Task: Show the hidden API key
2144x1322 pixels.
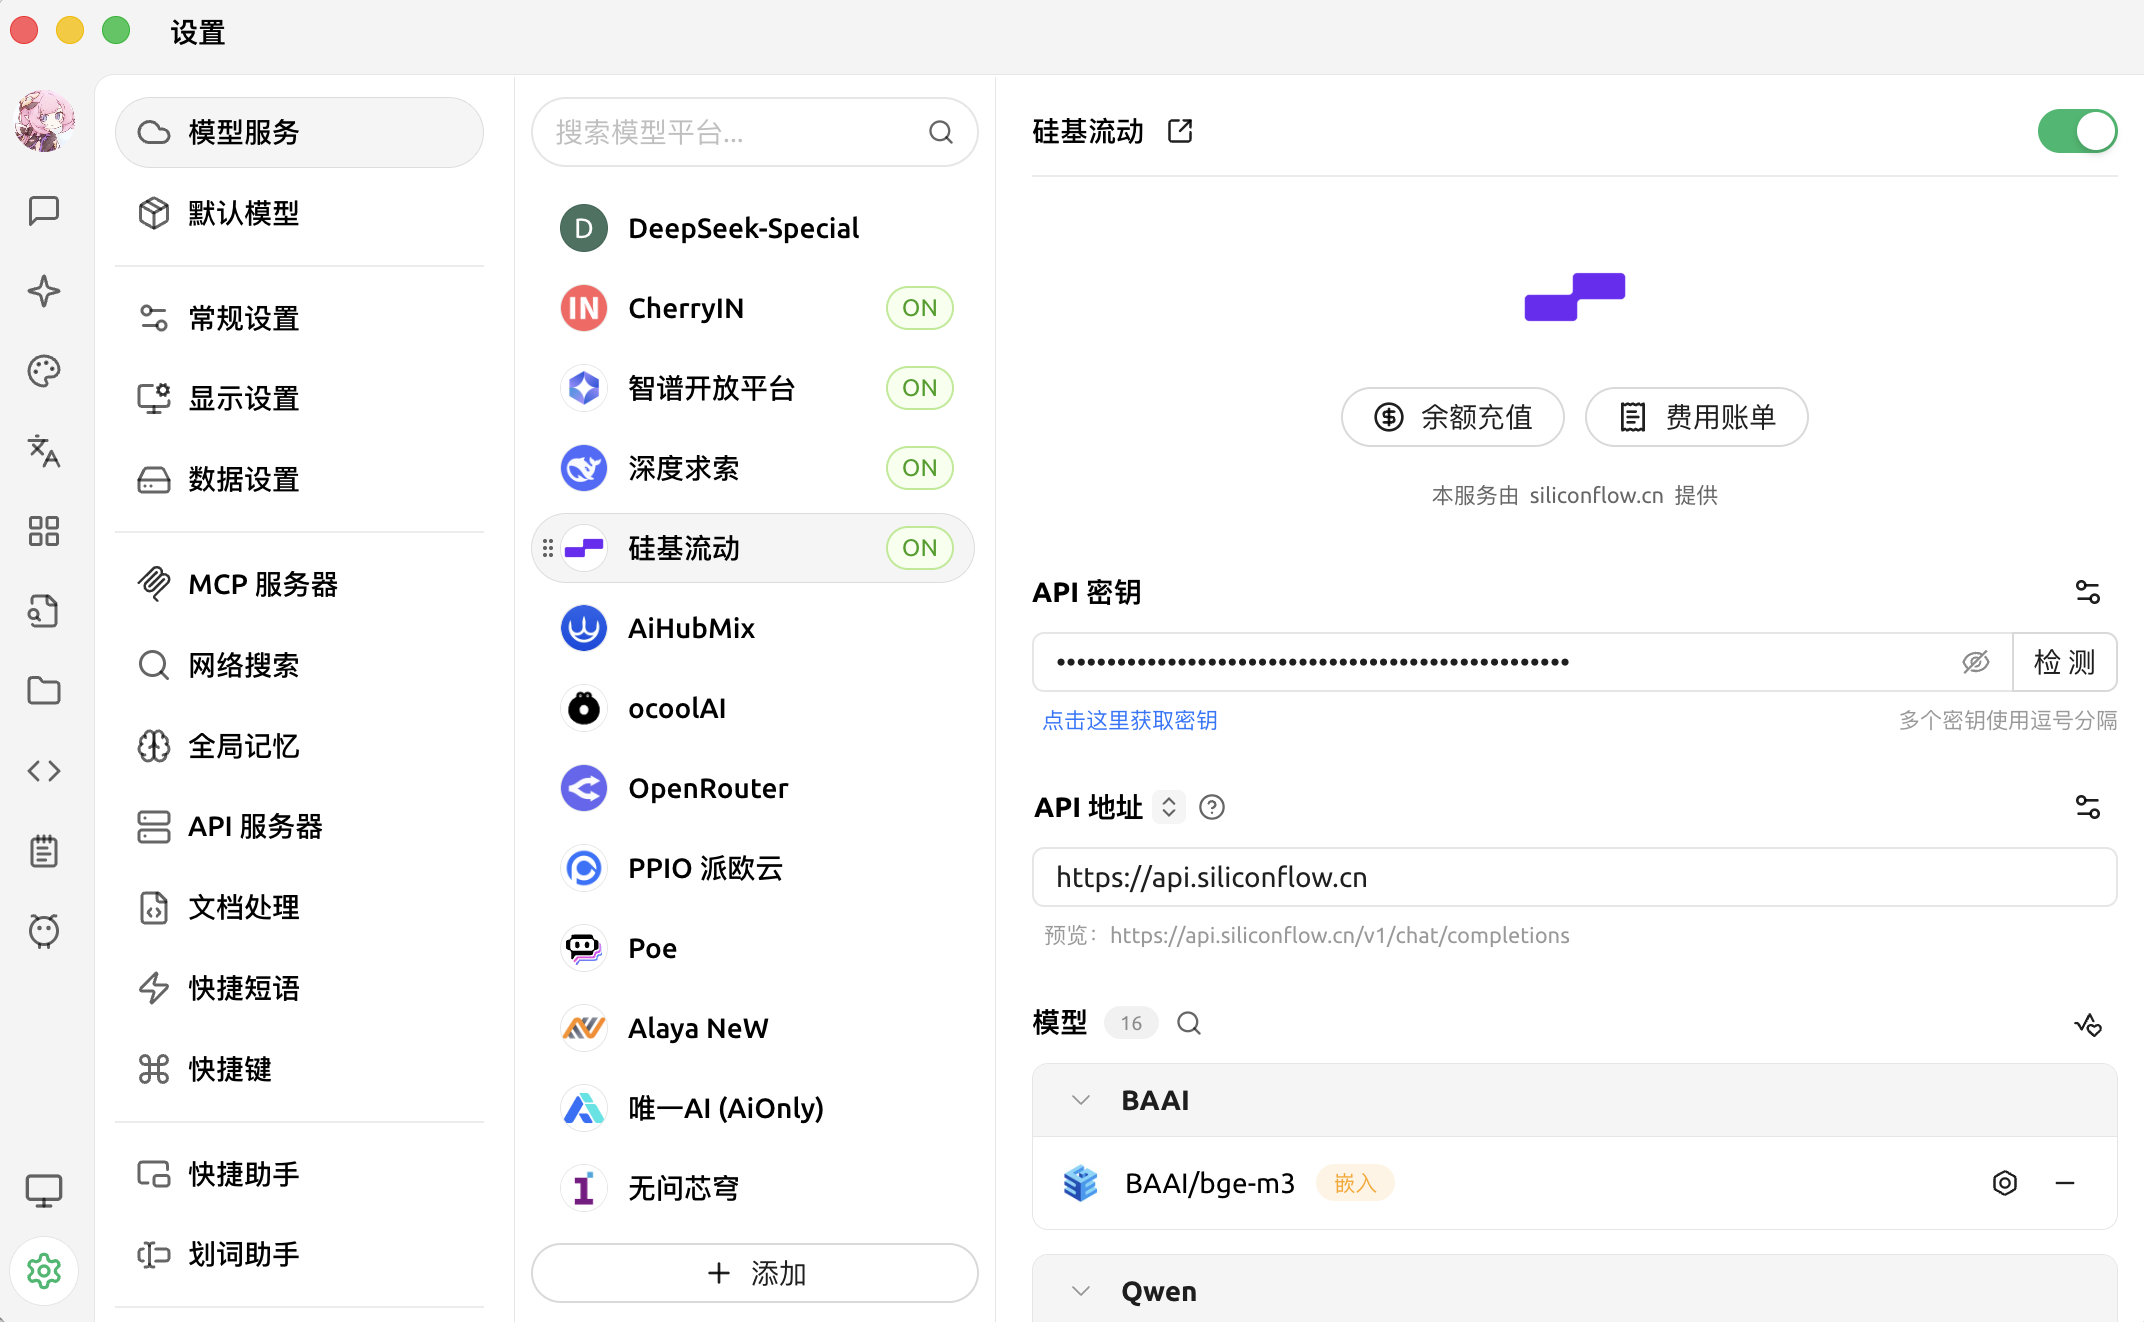Action: click(1975, 662)
